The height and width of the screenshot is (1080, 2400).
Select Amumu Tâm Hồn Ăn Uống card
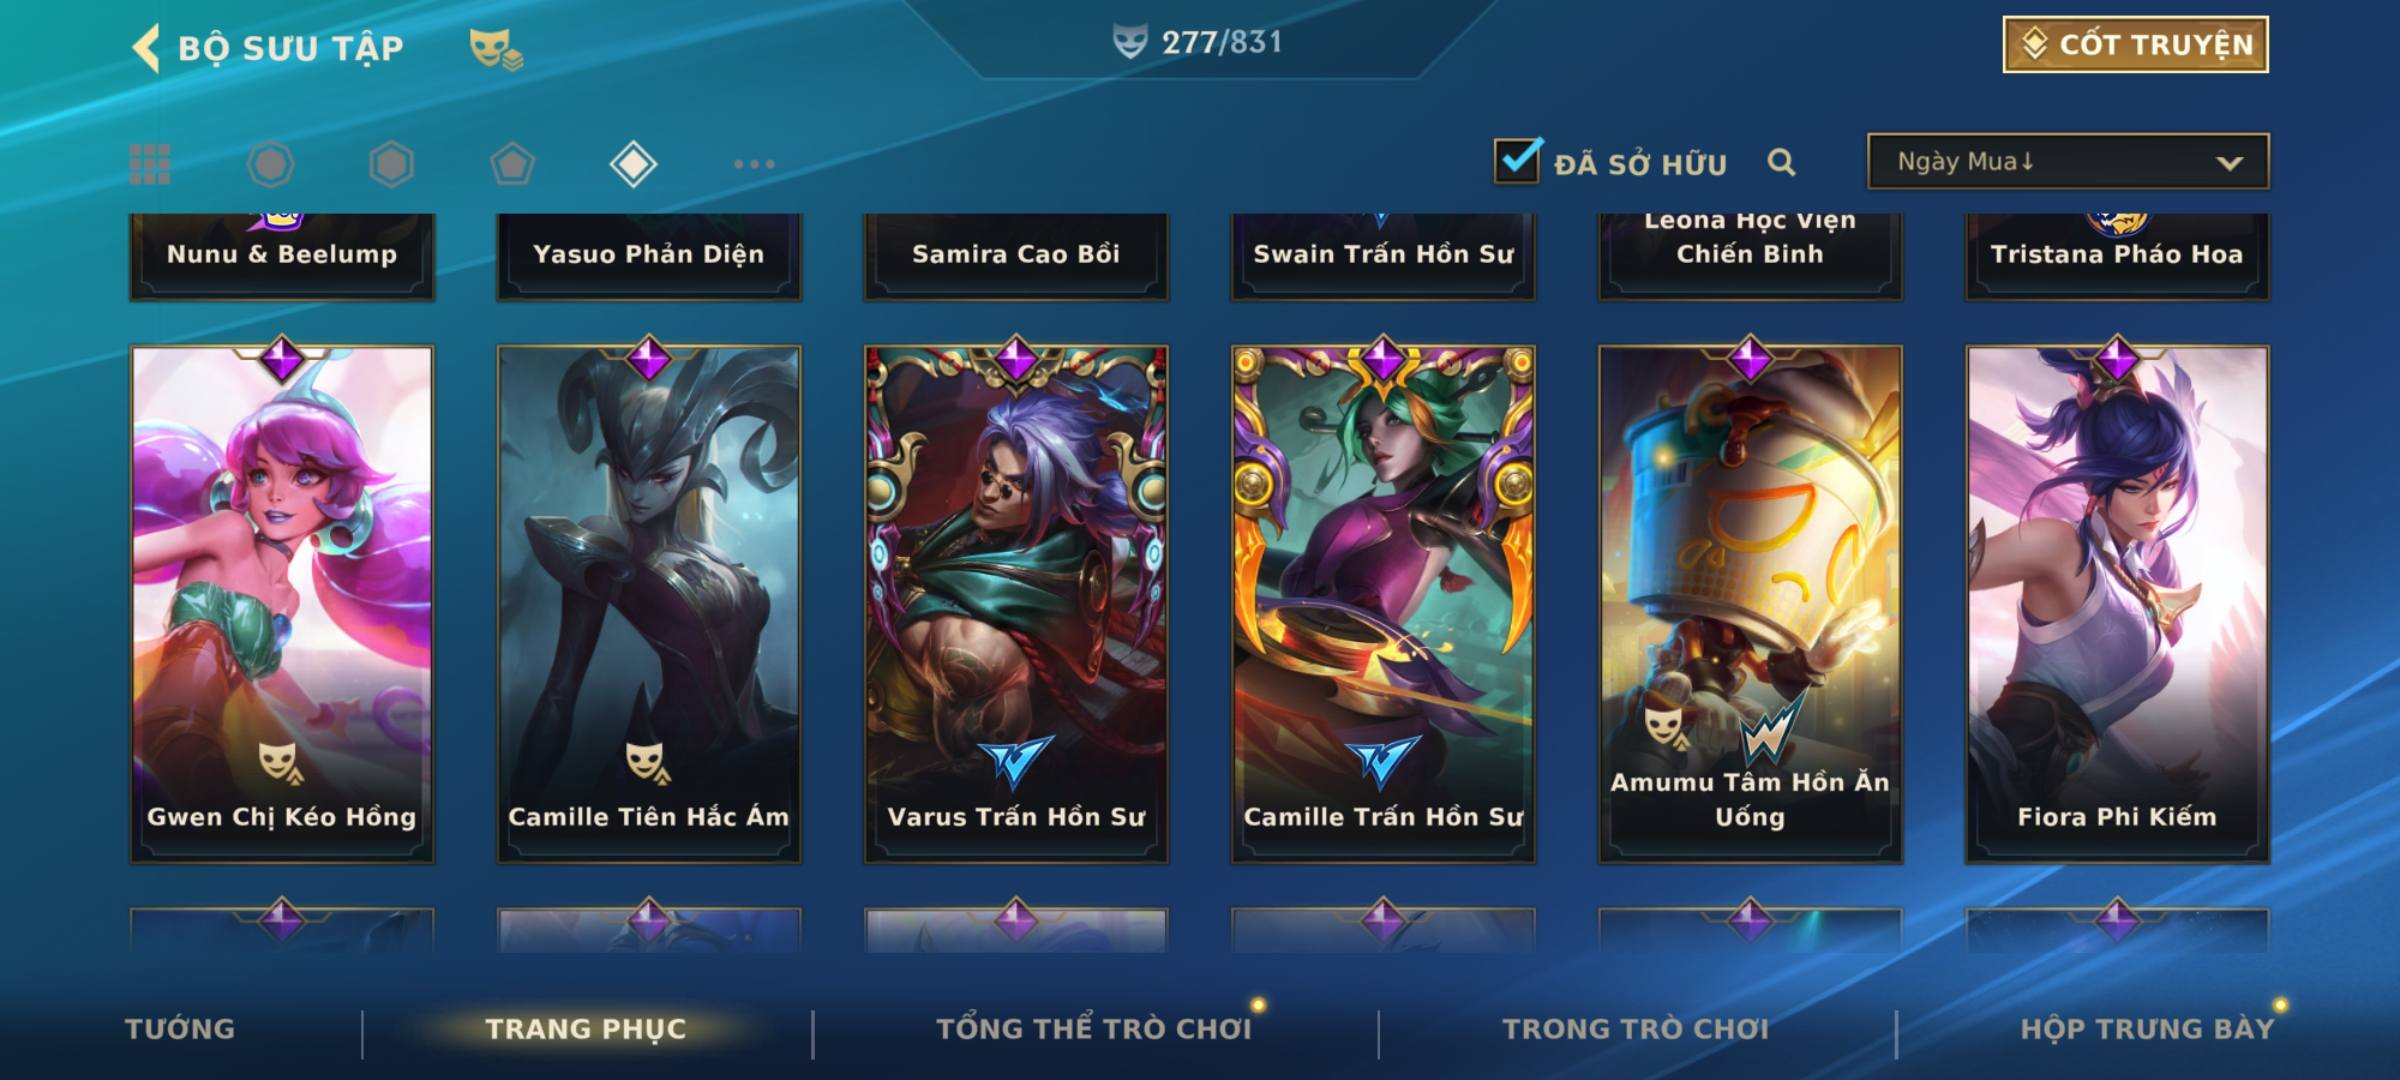click(1750, 604)
